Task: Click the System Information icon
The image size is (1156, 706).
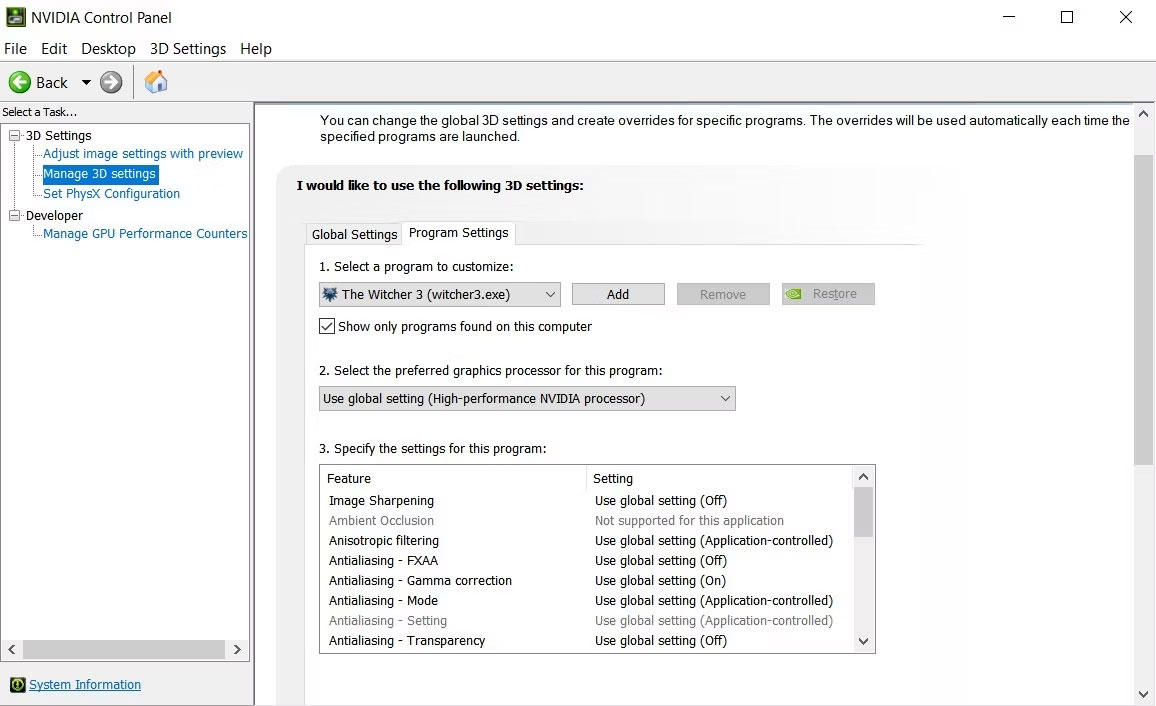Action: click(18, 685)
